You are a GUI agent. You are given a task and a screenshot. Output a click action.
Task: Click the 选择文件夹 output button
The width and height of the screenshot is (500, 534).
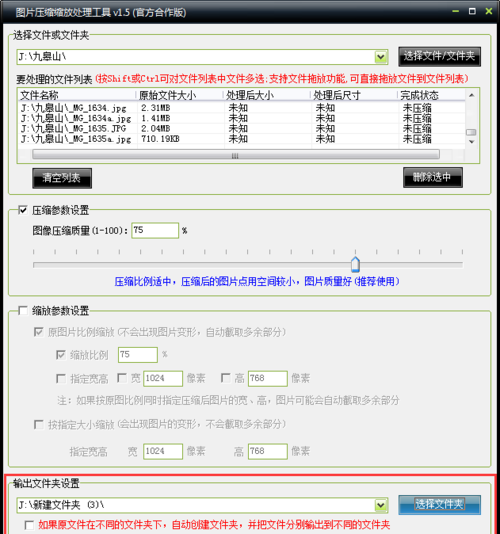[439, 504]
